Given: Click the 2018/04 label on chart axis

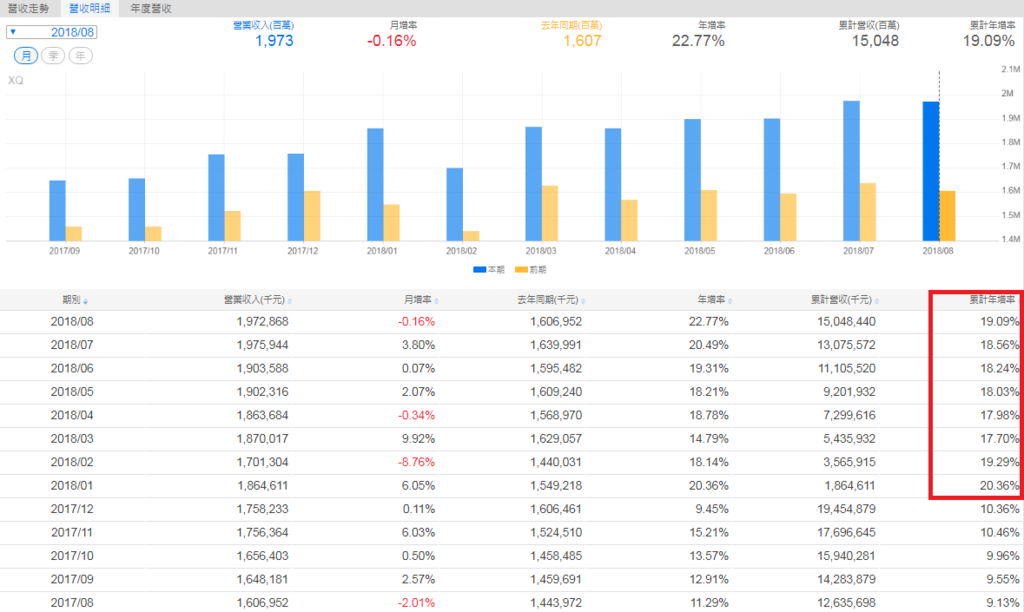Looking at the screenshot, I should pyautogui.click(x=620, y=251).
